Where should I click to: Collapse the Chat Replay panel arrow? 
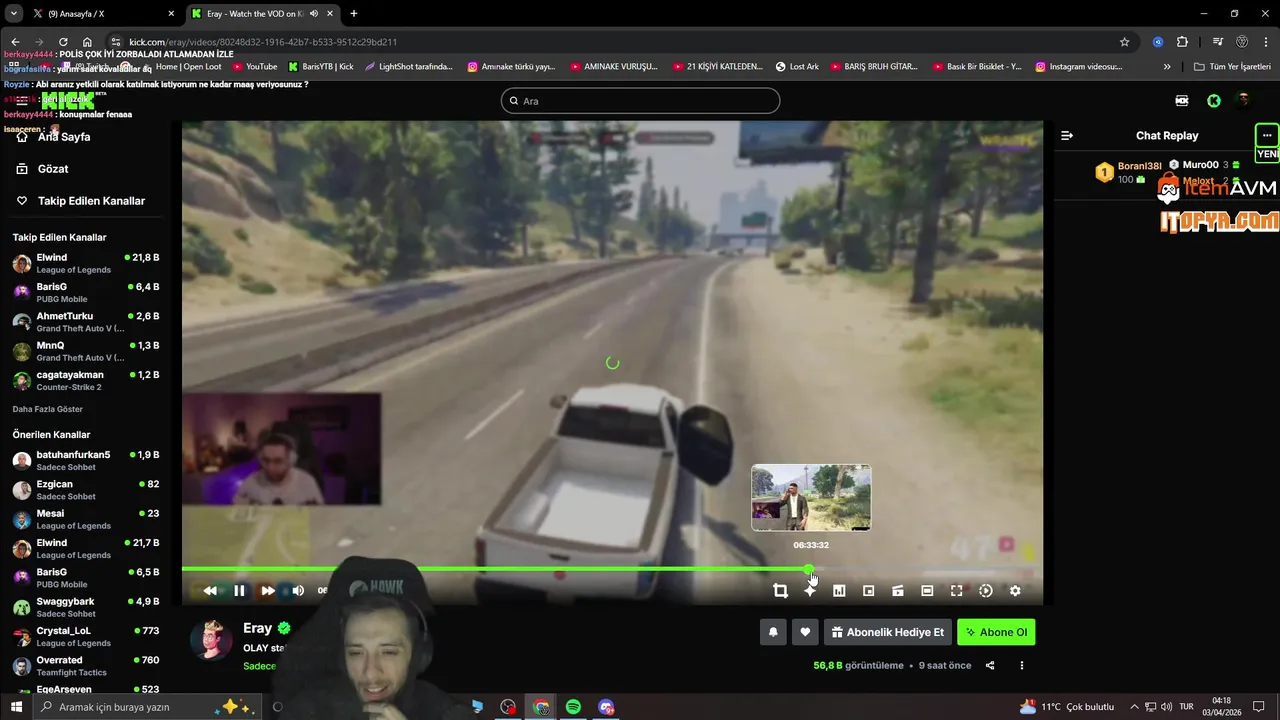coord(1067,135)
